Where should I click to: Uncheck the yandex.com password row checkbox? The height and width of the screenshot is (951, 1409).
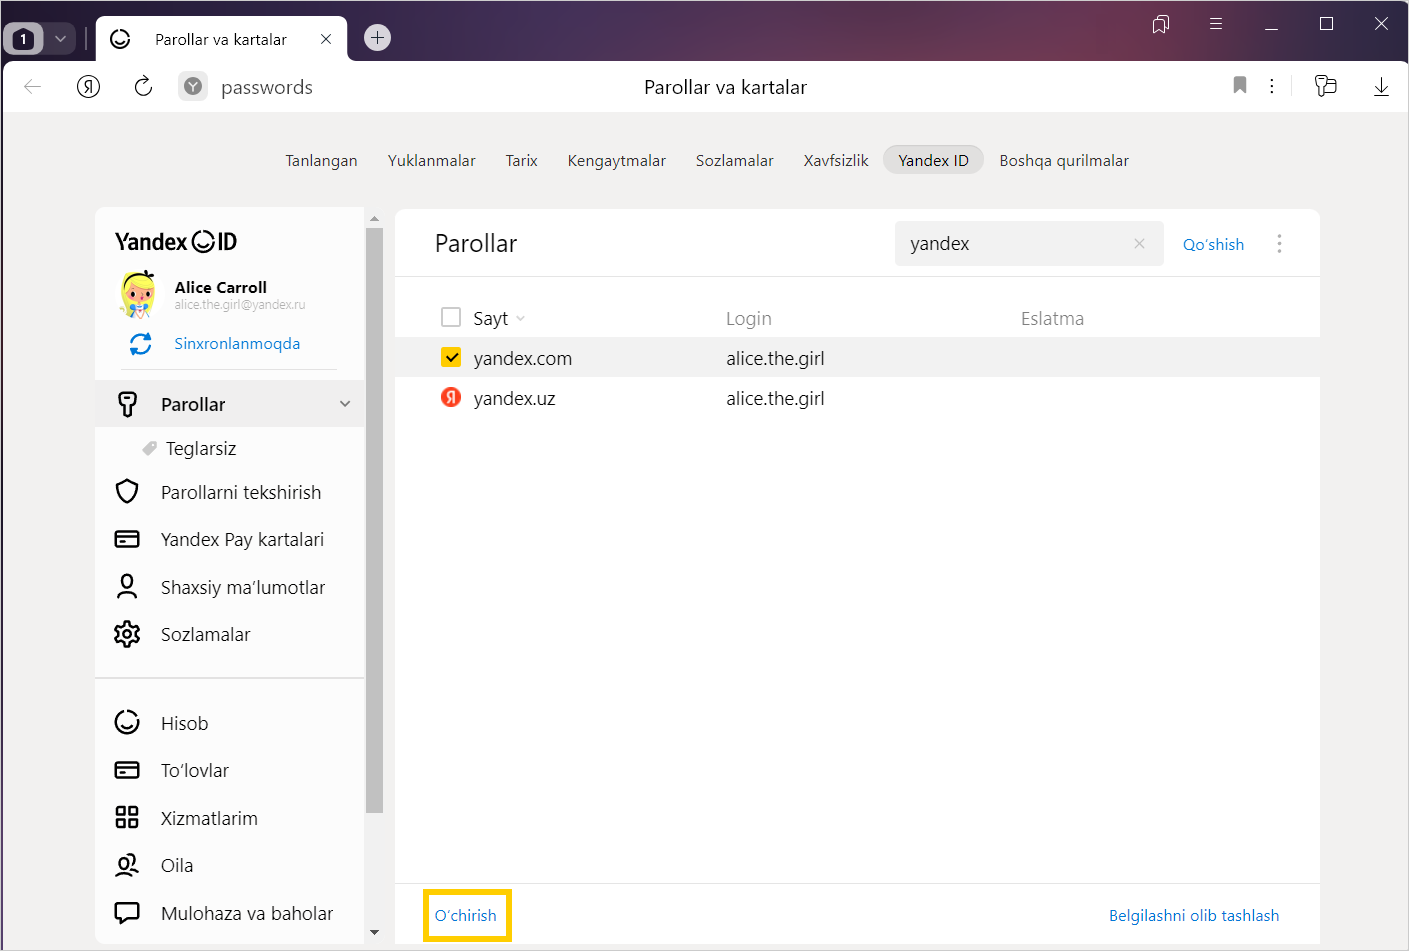(451, 358)
